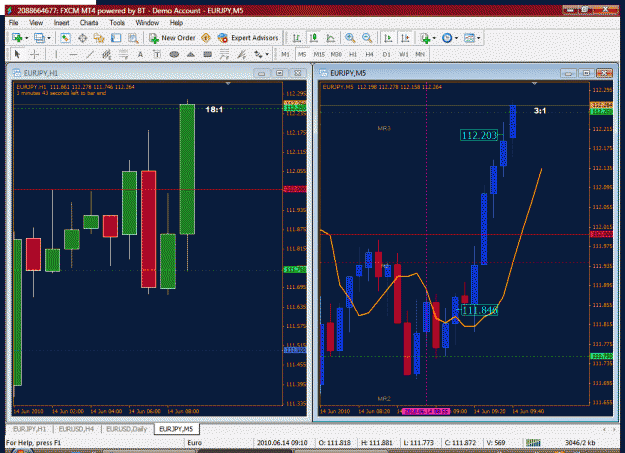Select the Triangle shape tool
The width and height of the screenshot is (625, 453).
click(x=191, y=54)
